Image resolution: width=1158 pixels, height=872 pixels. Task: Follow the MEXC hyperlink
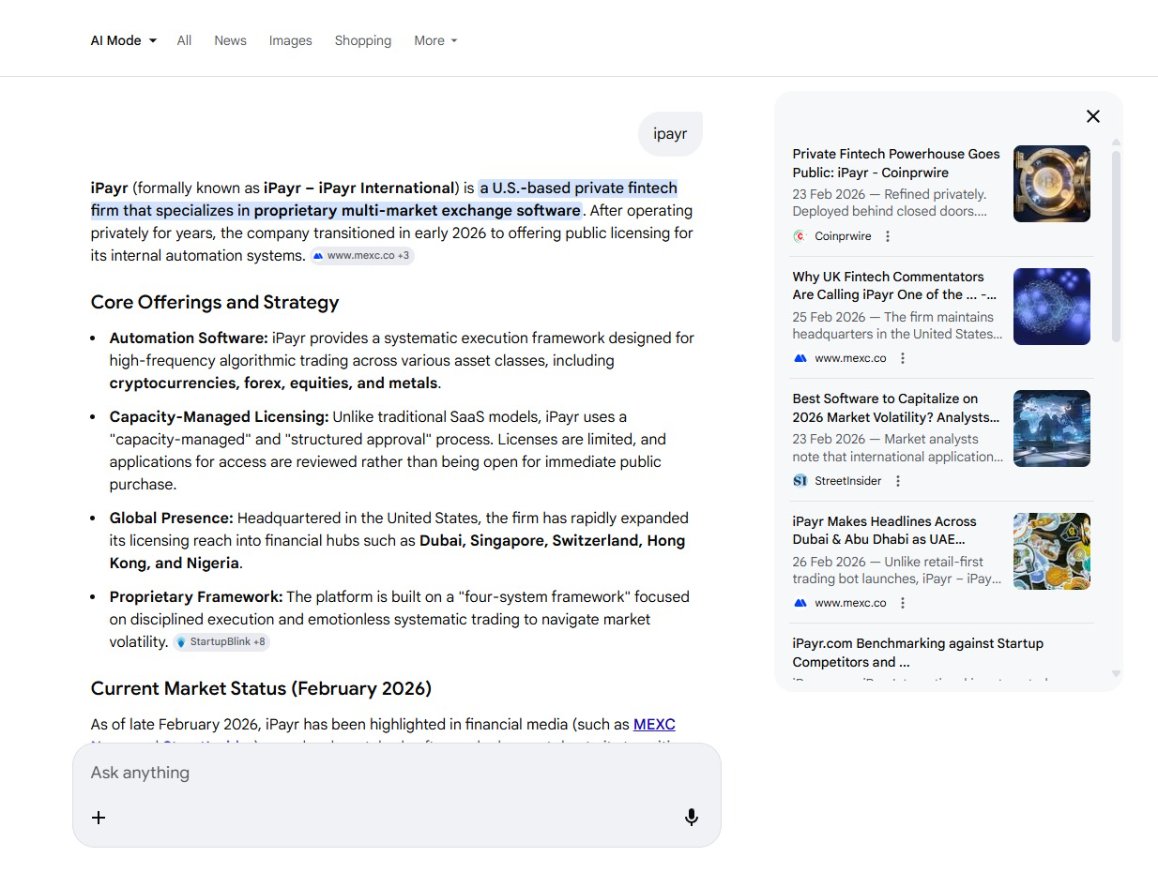(x=654, y=724)
